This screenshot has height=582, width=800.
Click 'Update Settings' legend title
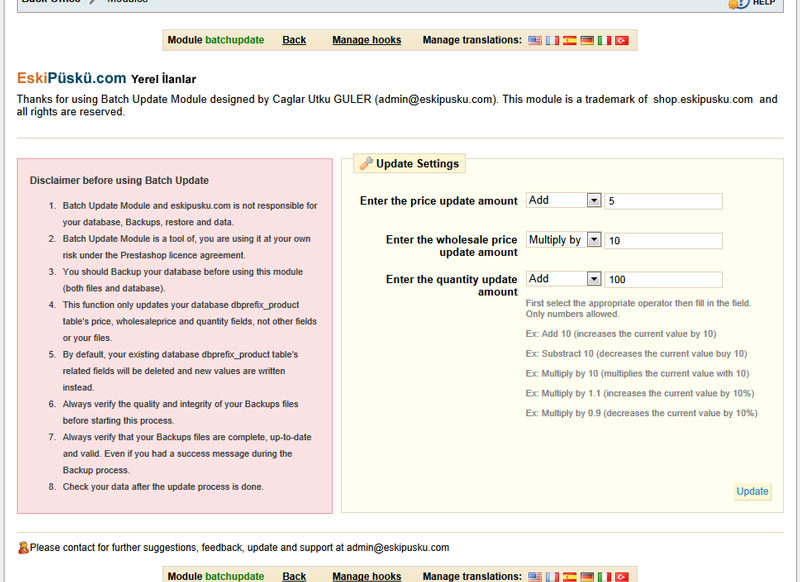click(417, 163)
